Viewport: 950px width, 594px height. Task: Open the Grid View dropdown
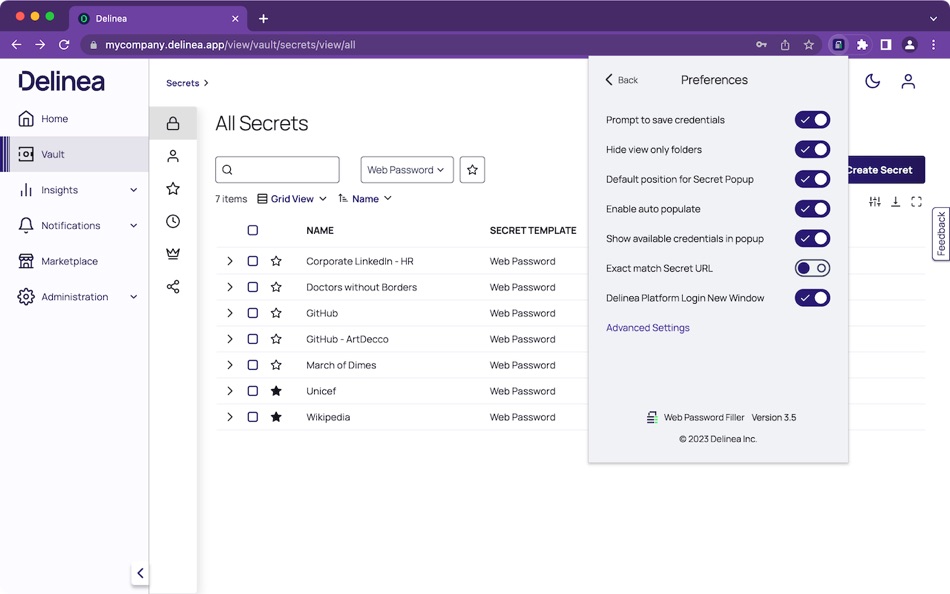click(292, 199)
